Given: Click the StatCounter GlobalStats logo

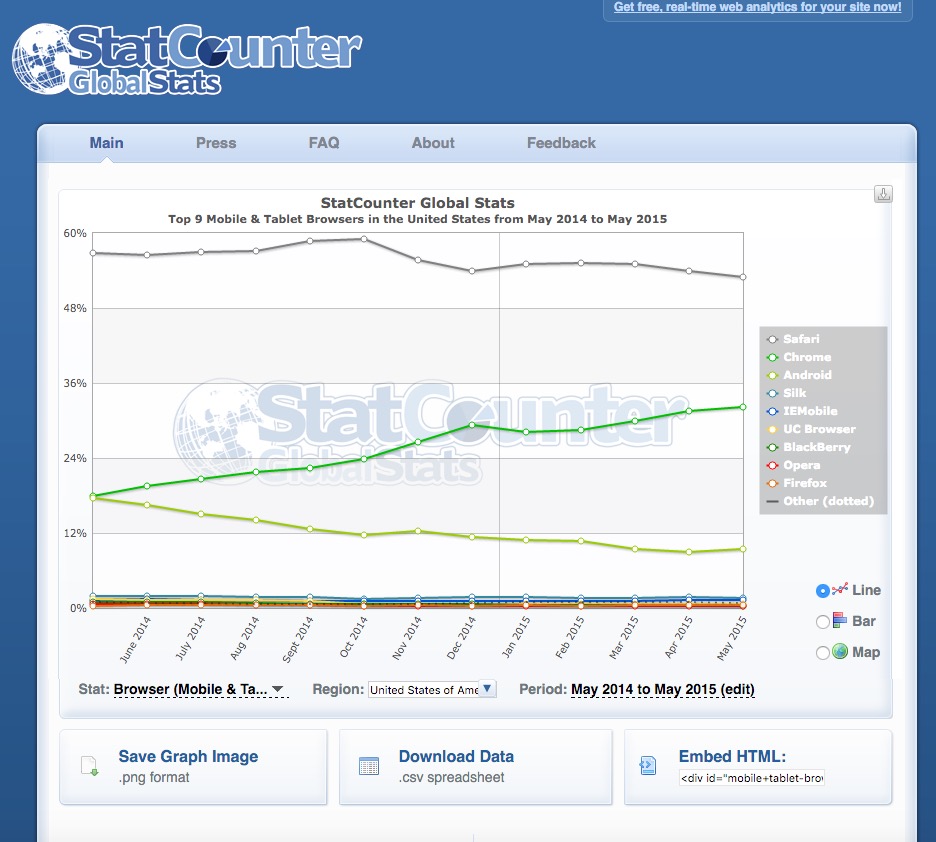Looking at the screenshot, I should click(187, 59).
